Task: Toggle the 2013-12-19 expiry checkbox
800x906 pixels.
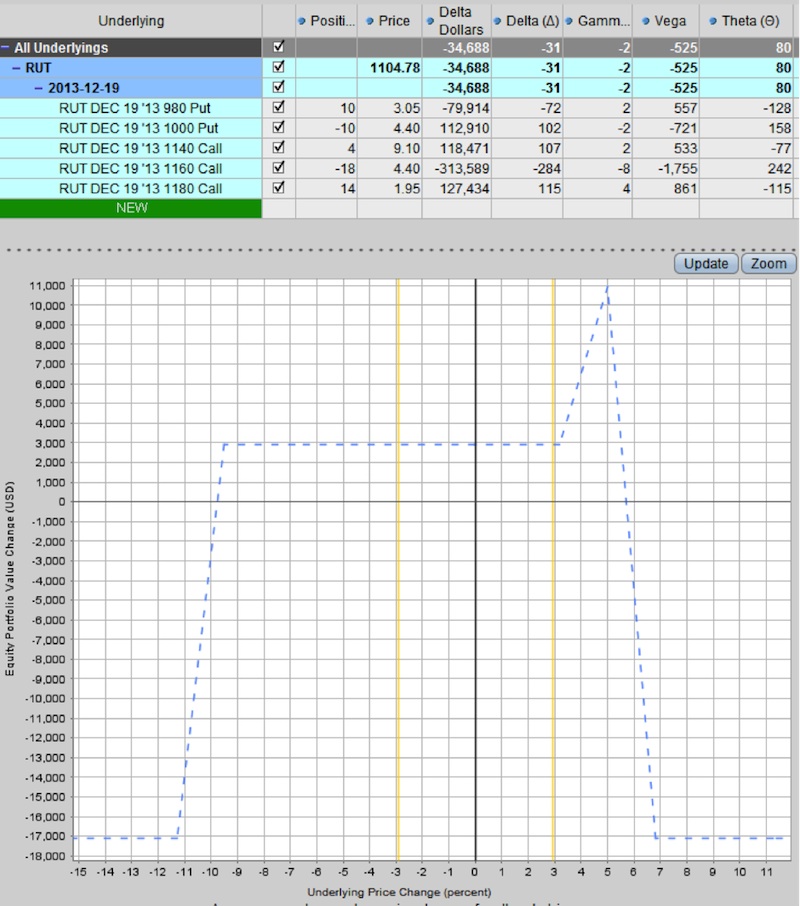Action: click(278, 87)
